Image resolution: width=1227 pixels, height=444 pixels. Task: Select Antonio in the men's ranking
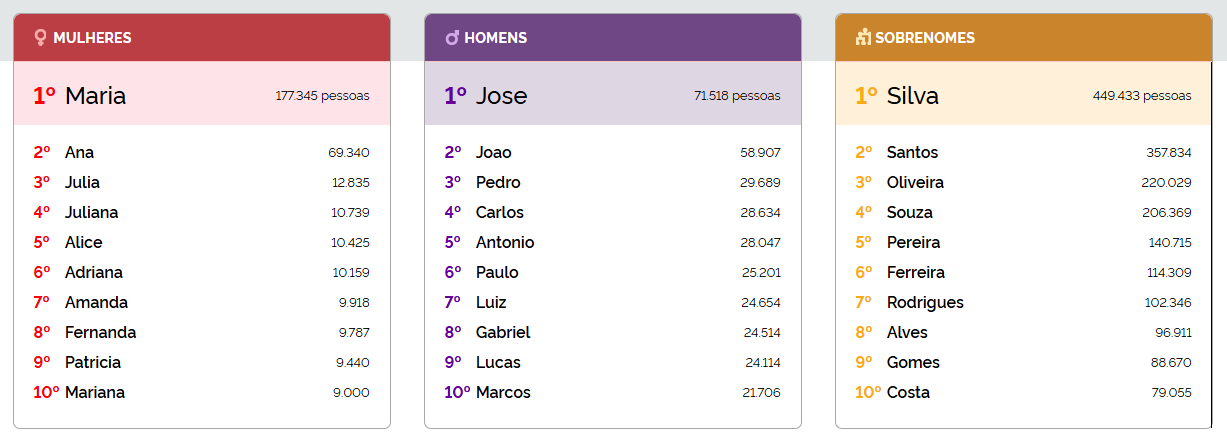pos(505,243)
